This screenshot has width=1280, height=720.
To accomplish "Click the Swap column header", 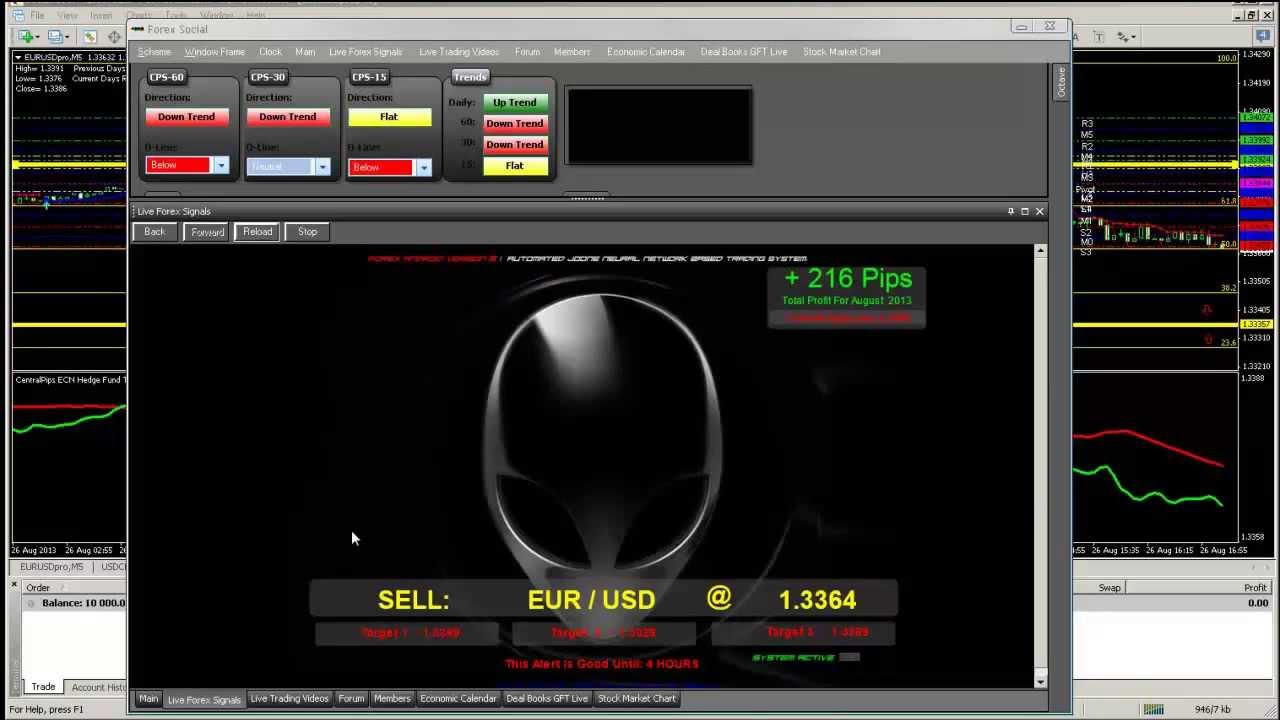I will pyautogui.click(x=1110, y=588).
